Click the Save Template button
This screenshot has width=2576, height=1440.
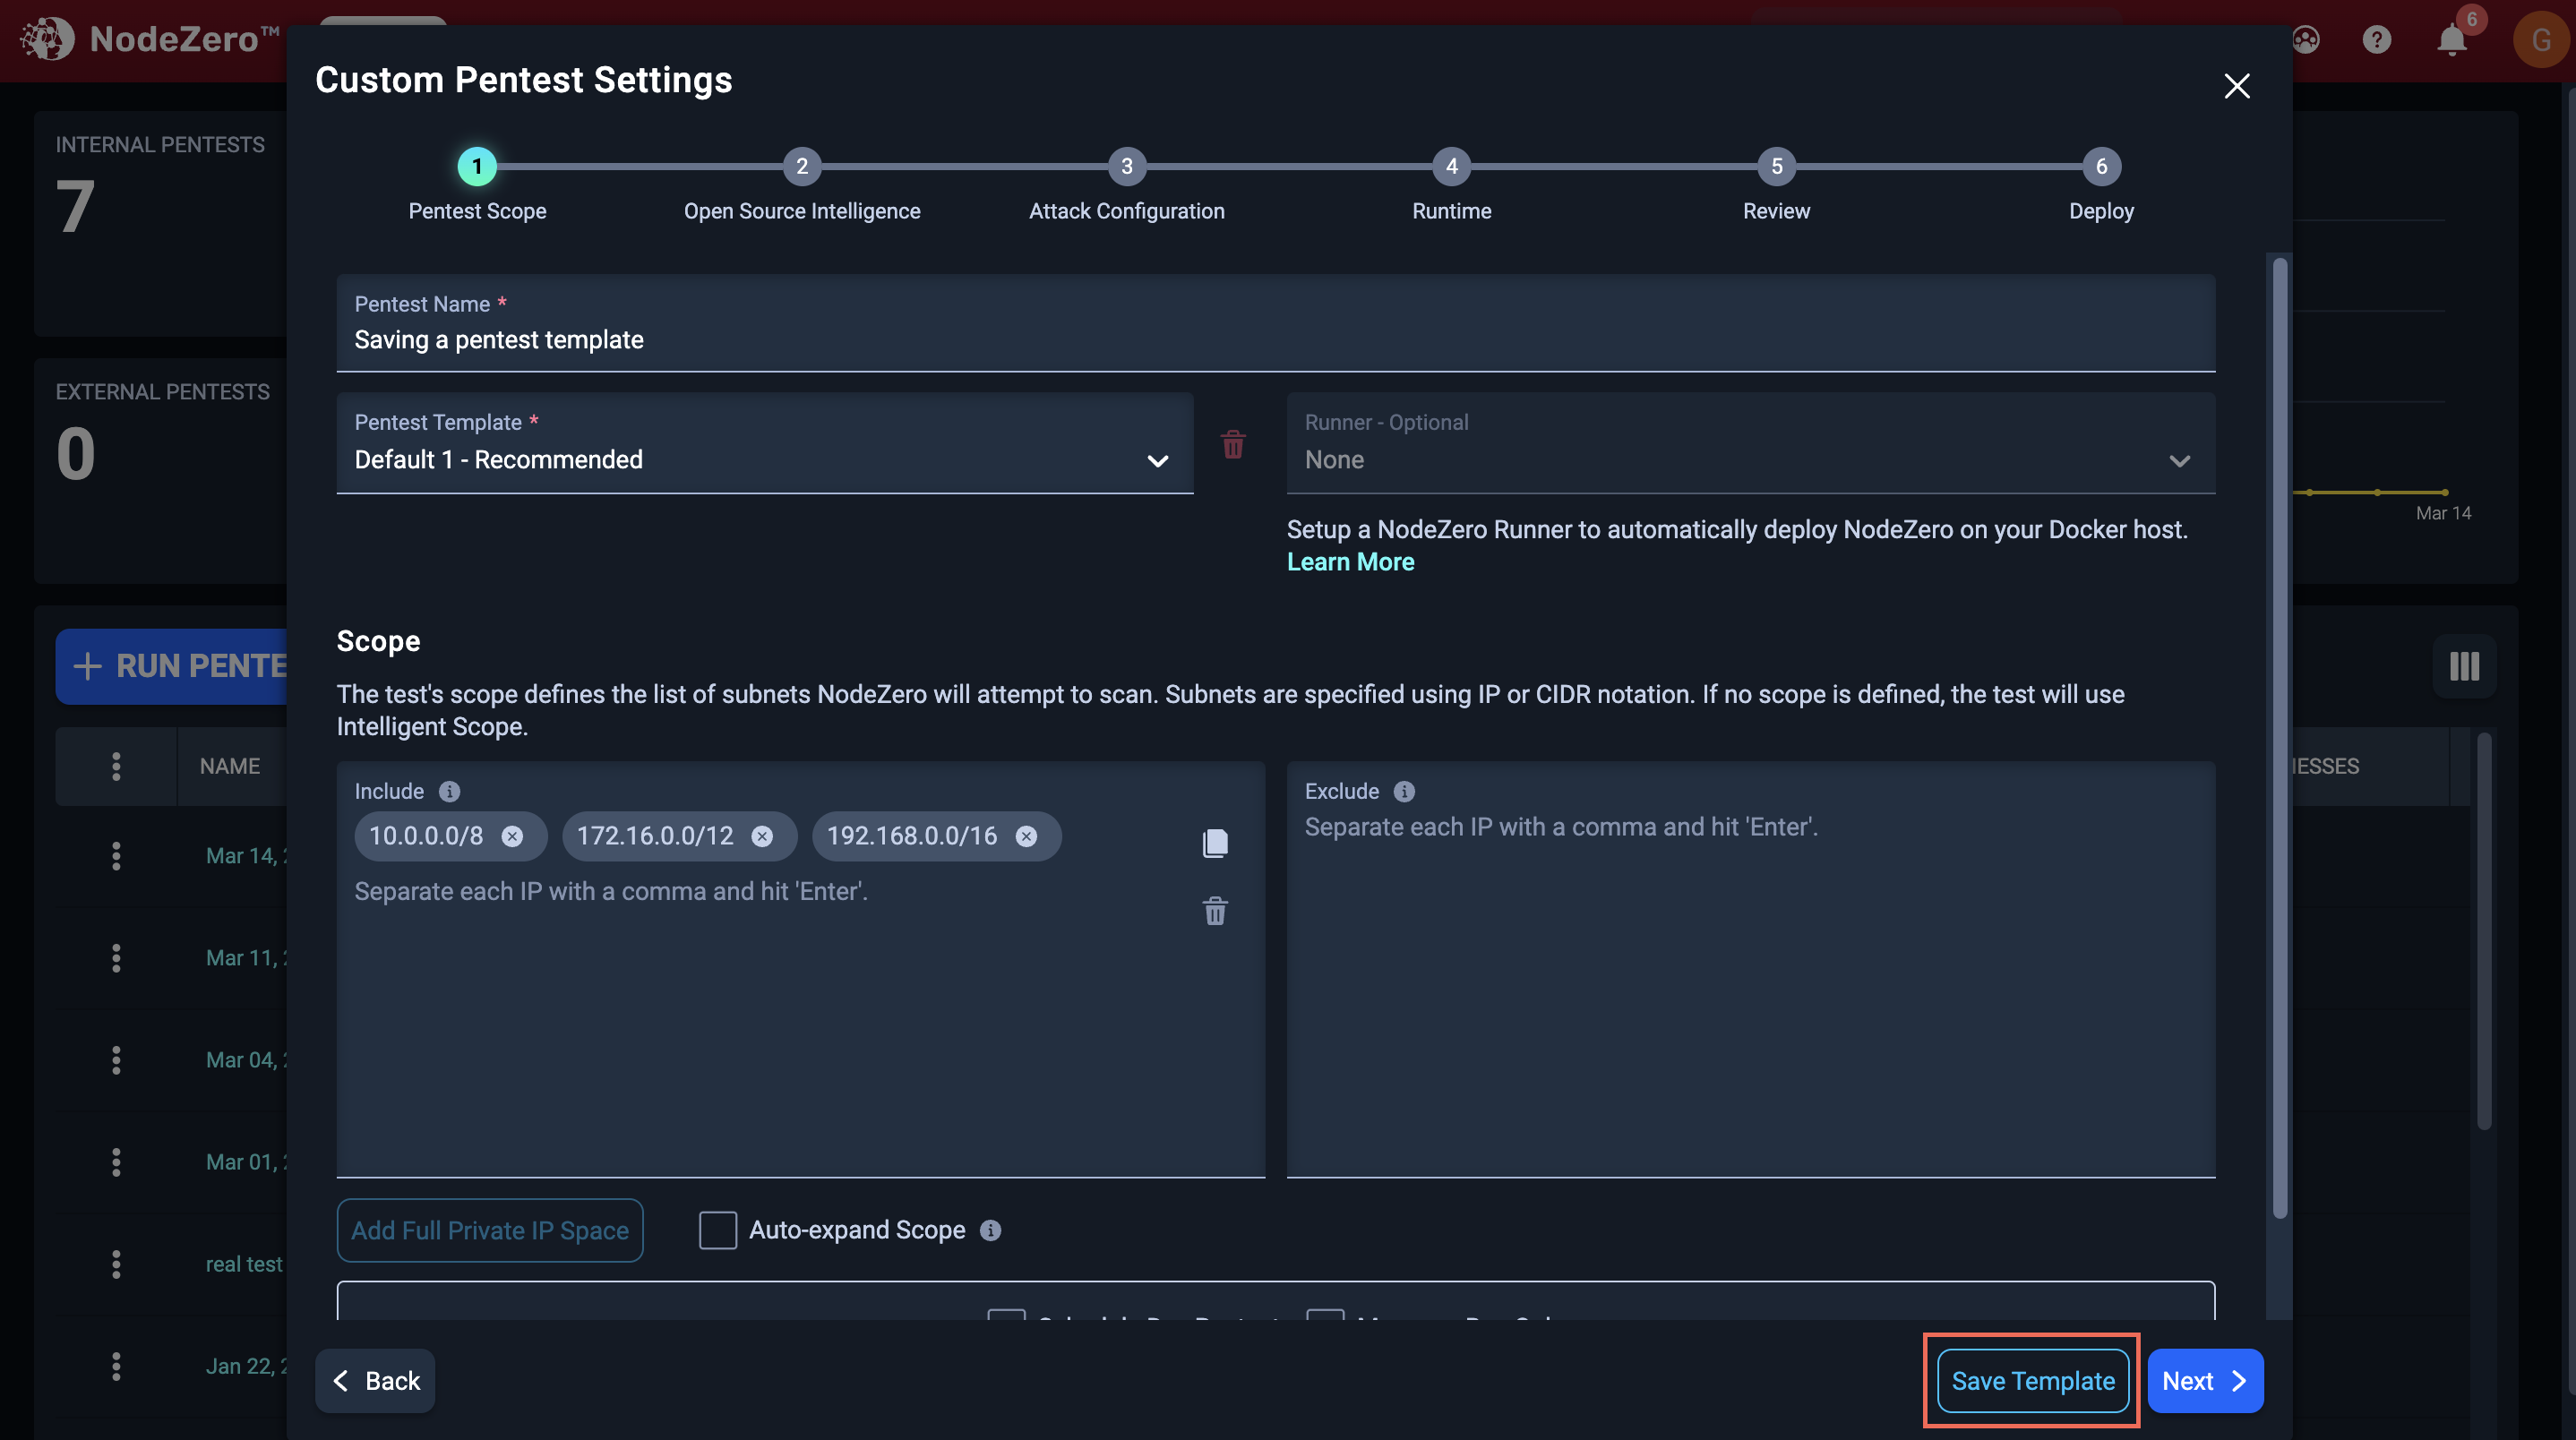point(2033,1381)
